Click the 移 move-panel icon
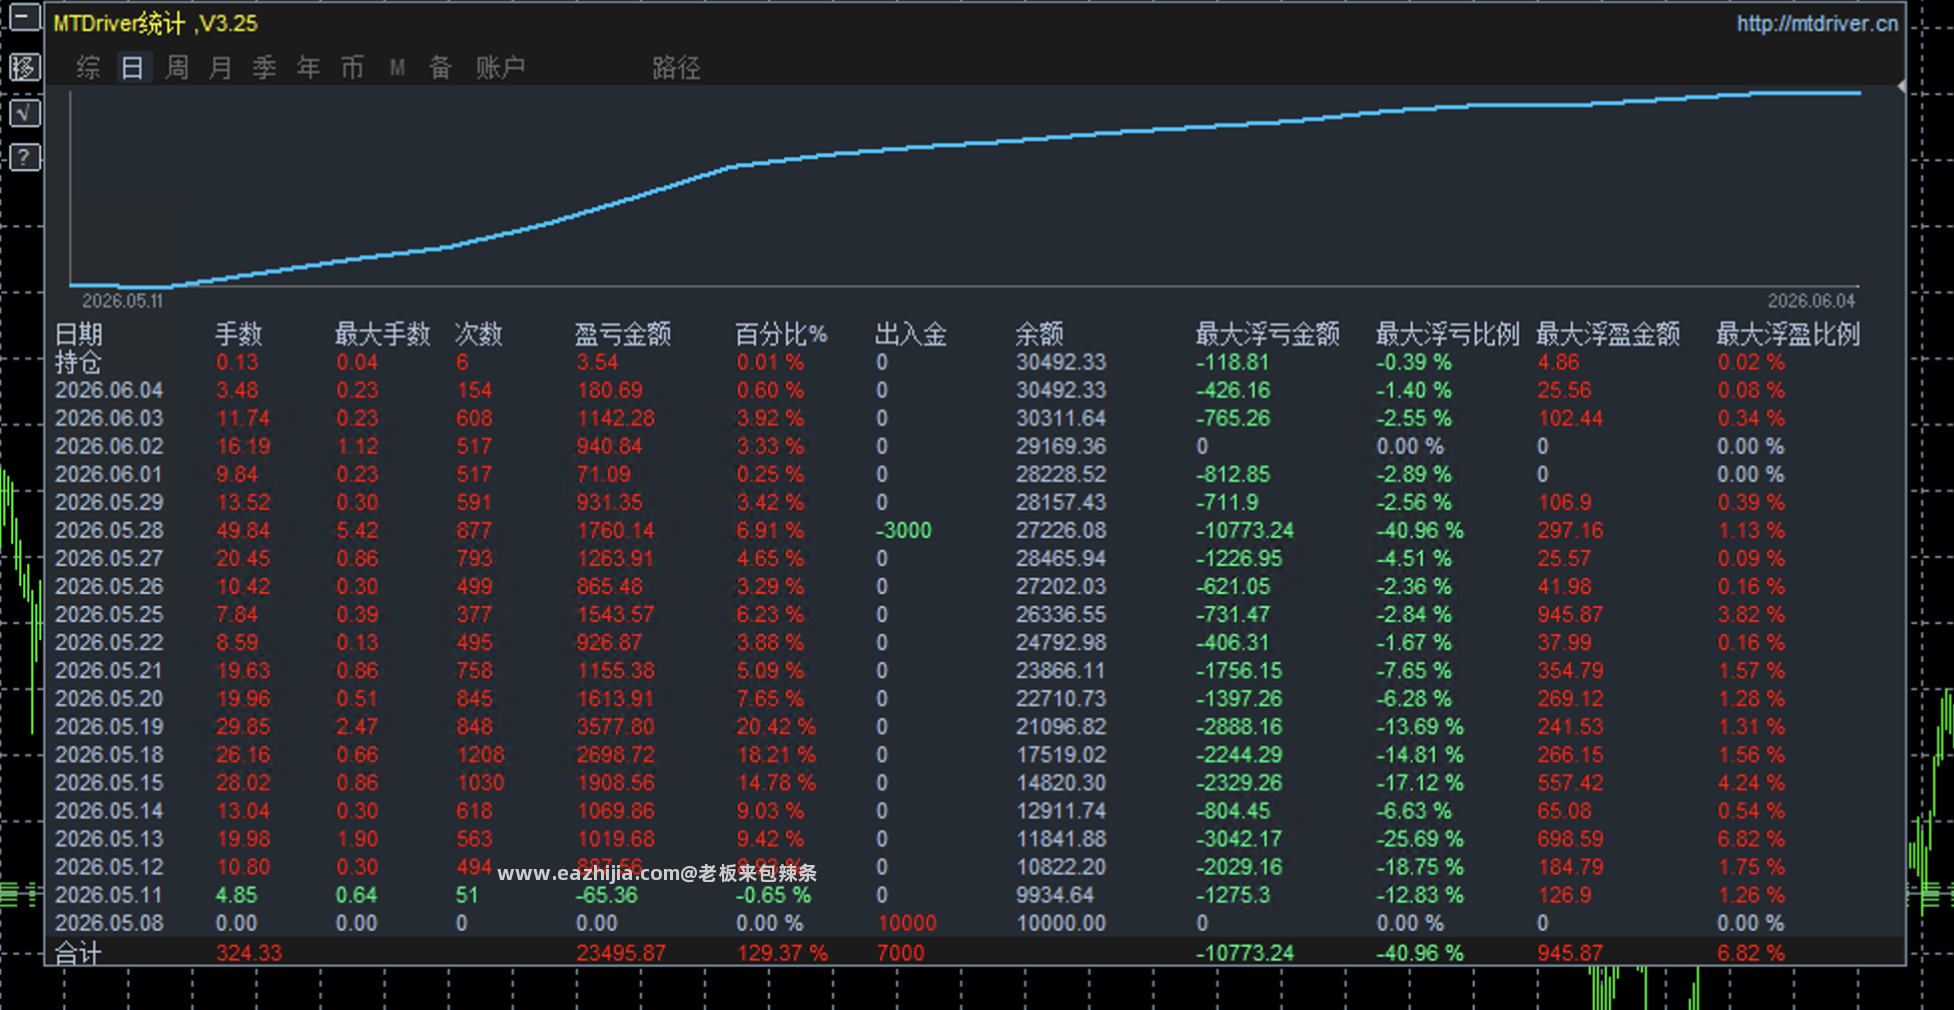The image size is (1954, 1010). (x=25, y=67)
